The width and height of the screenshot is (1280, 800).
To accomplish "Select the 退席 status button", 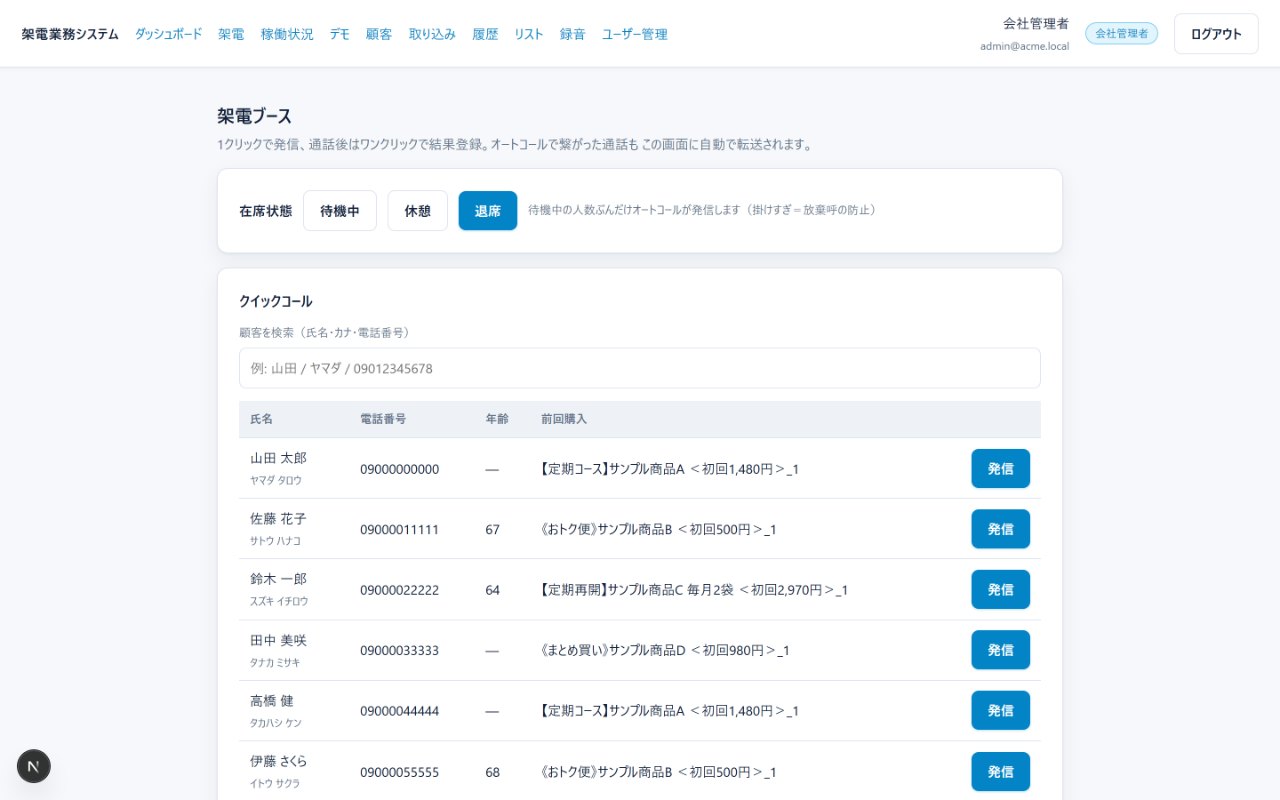I will (x=488, y=211).
